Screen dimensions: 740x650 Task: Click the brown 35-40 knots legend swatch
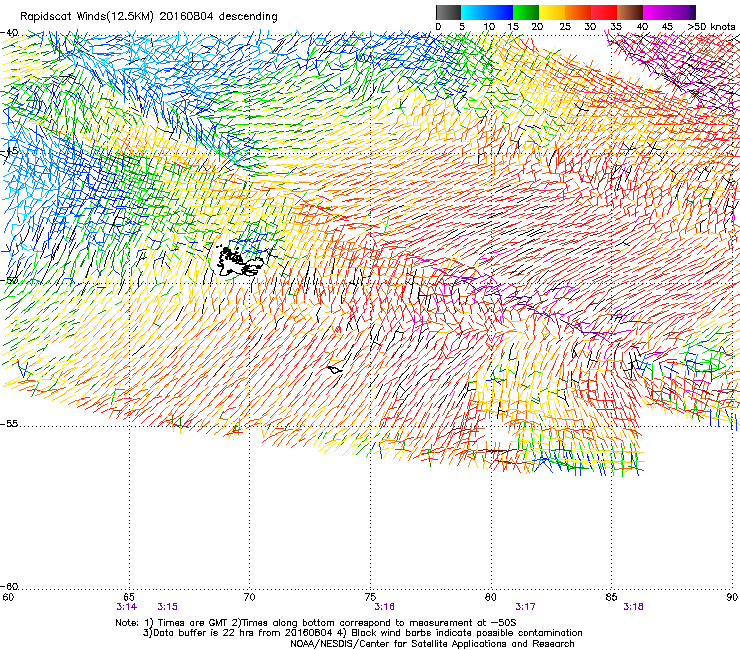(630, 12)
